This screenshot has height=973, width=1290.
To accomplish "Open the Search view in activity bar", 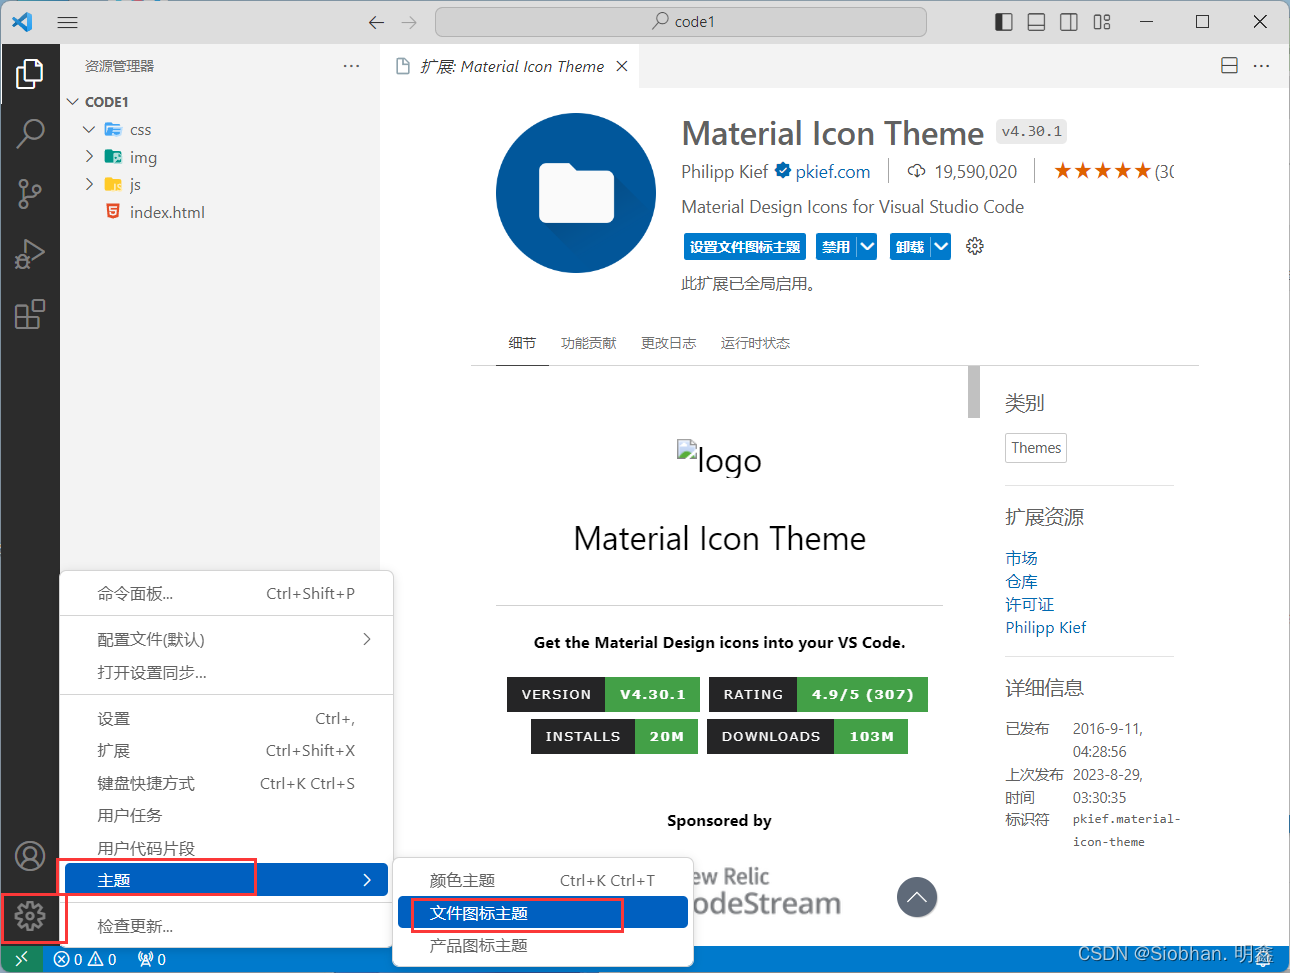I will click(30, 133).
